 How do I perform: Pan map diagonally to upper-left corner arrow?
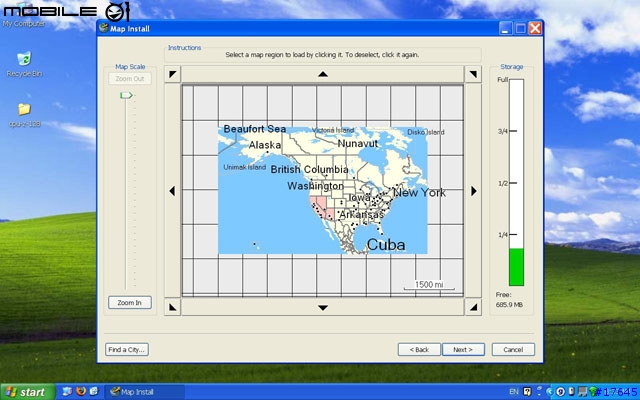pos(172,74)
